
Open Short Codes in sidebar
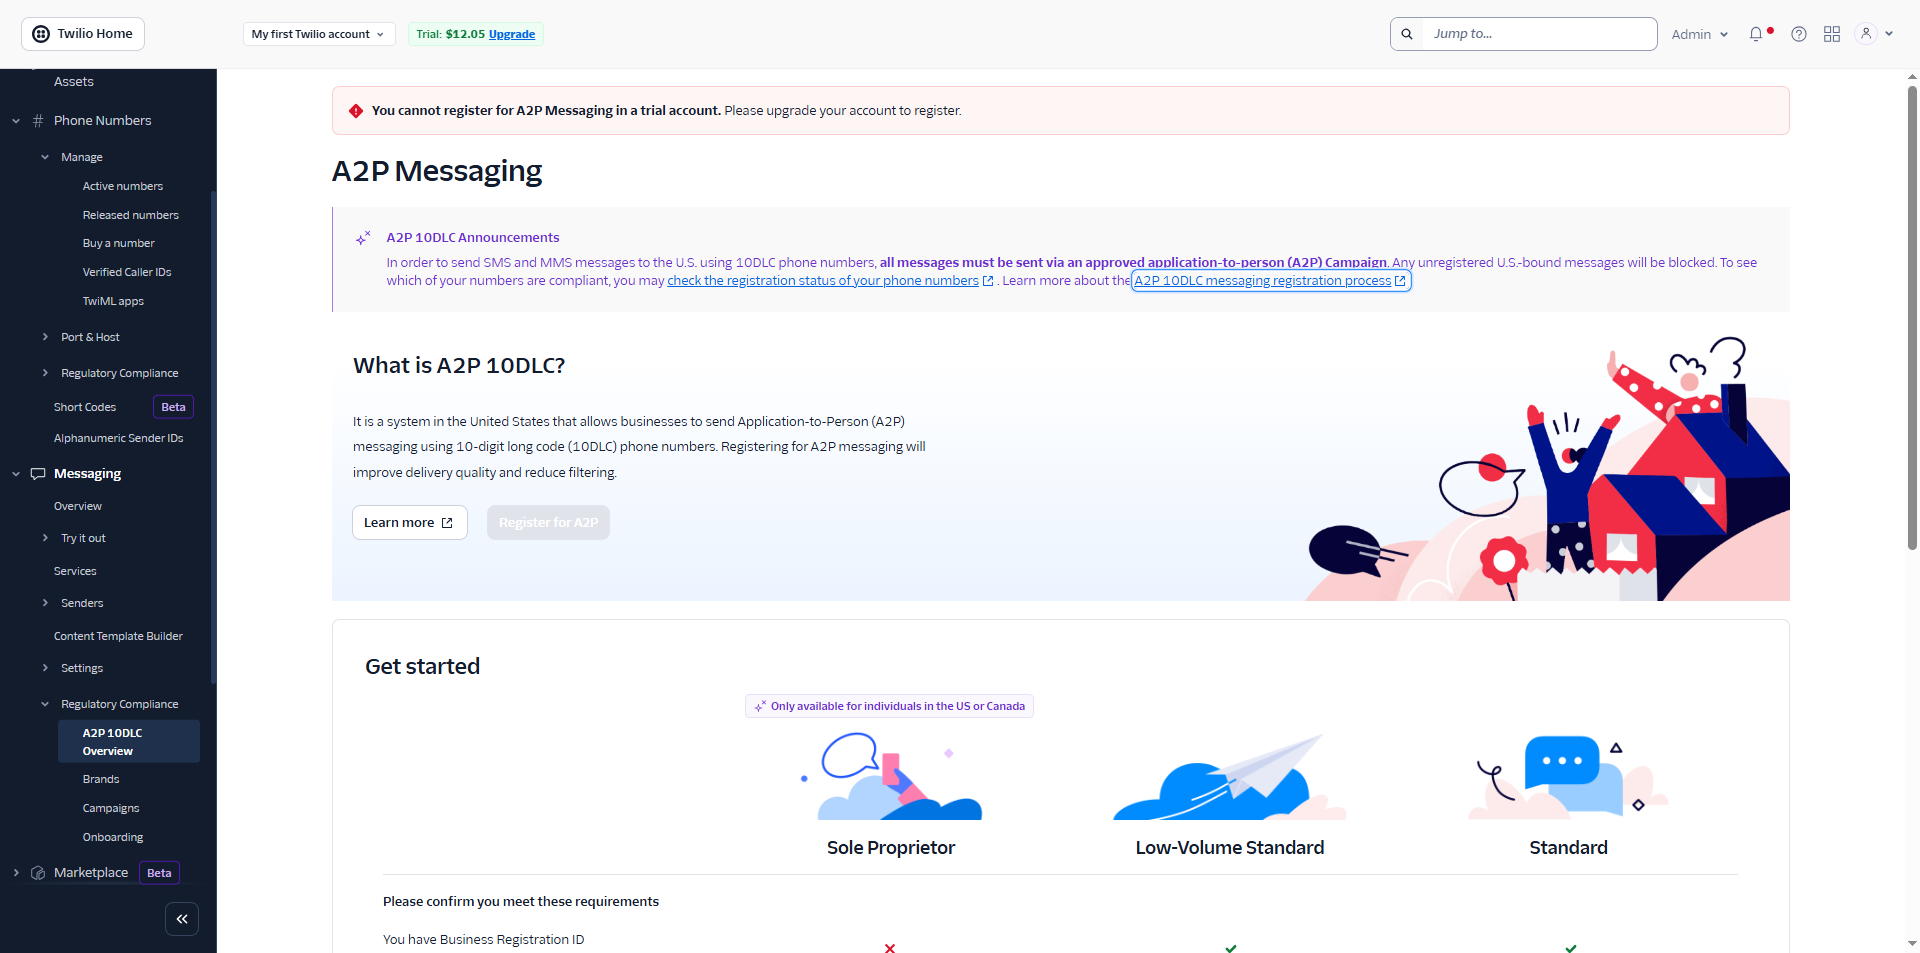[x=85, y=407]
